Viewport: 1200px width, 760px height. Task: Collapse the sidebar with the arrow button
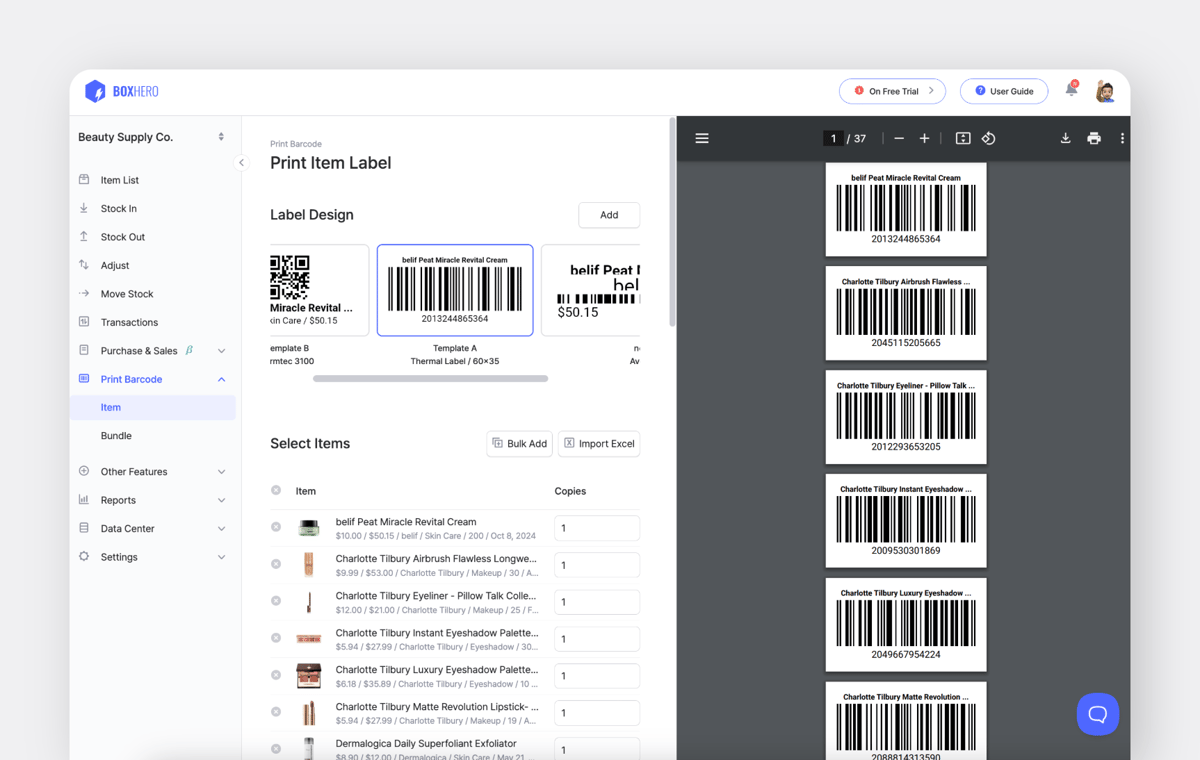[x=241, y=162]
